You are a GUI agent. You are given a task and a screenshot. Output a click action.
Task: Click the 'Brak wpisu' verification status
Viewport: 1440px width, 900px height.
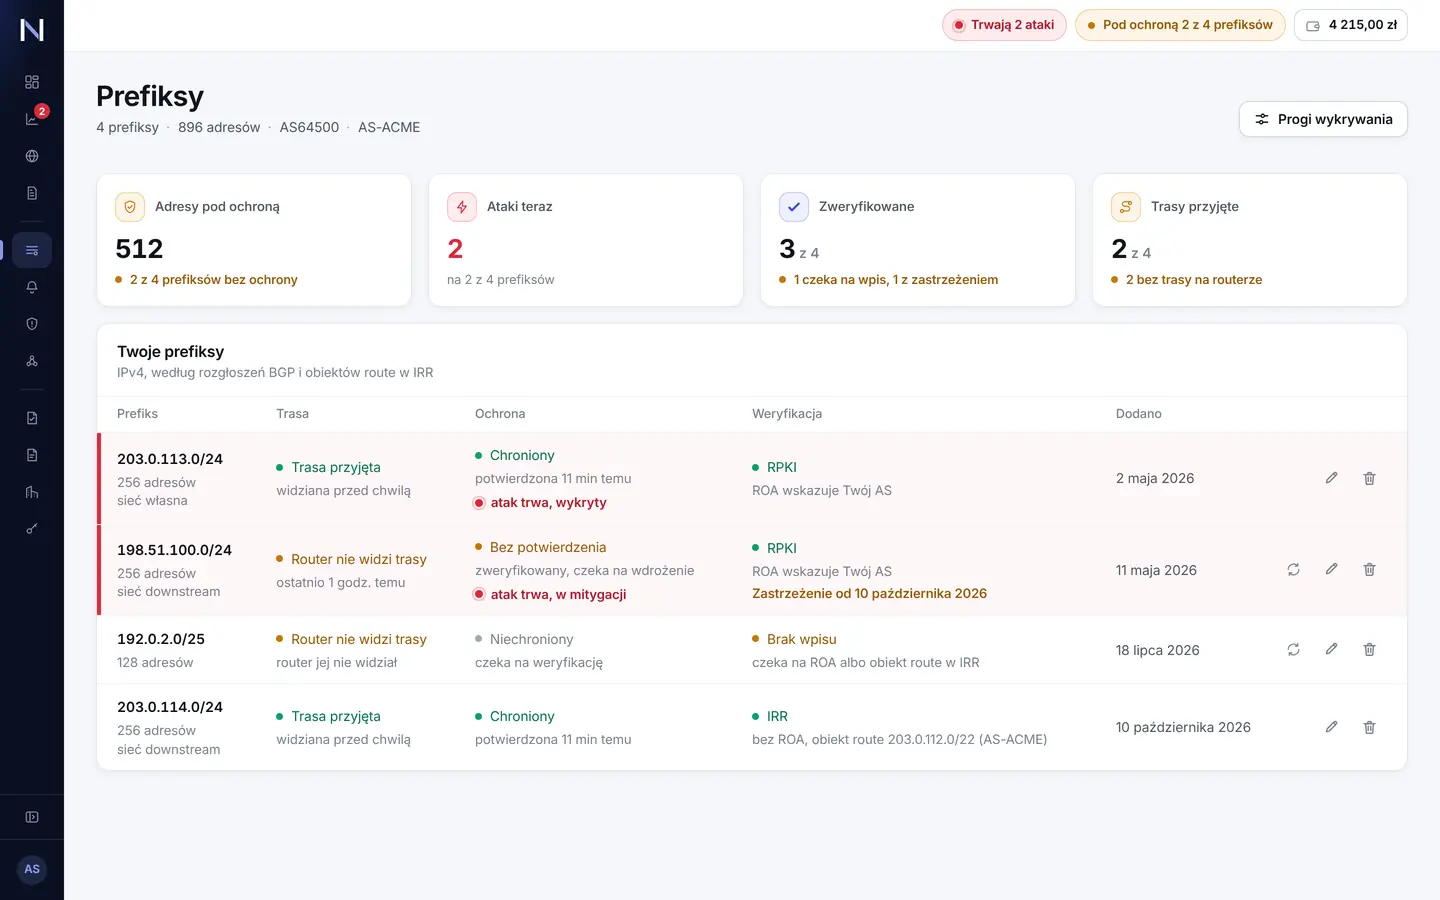801,639
